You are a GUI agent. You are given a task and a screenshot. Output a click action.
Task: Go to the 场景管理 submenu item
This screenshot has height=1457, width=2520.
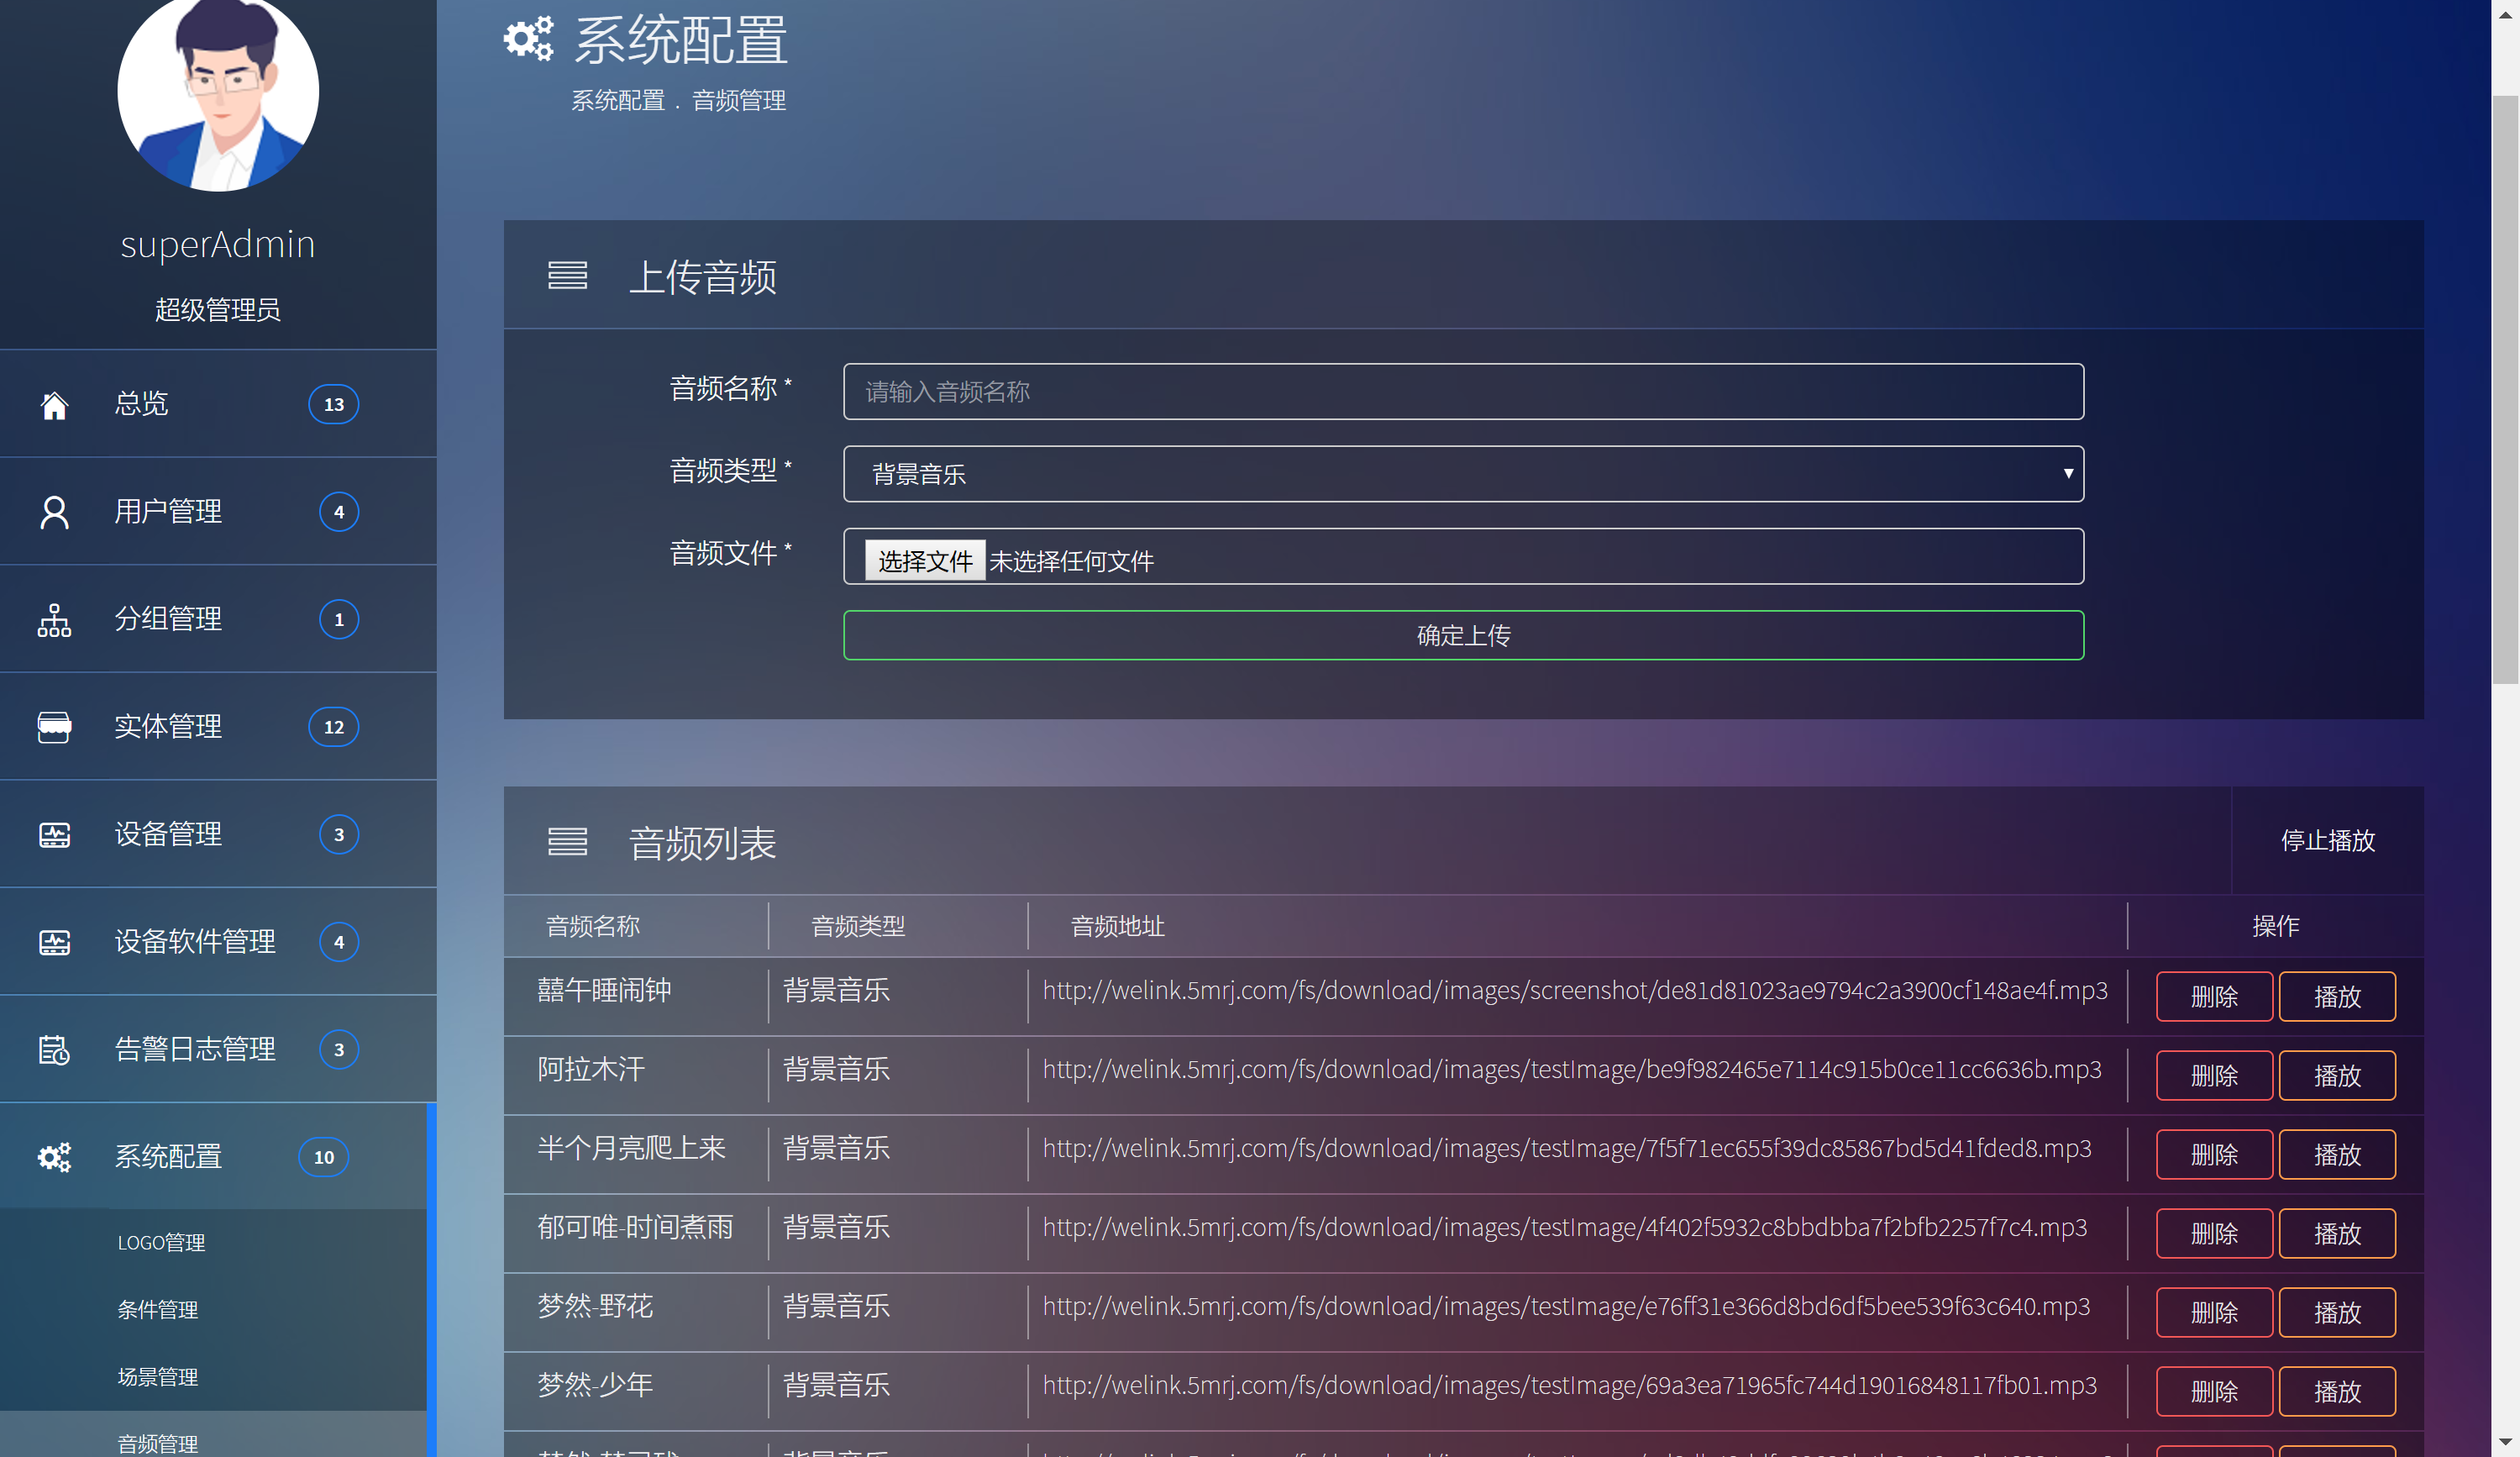pyautogui.click(x=158, y=1377)
